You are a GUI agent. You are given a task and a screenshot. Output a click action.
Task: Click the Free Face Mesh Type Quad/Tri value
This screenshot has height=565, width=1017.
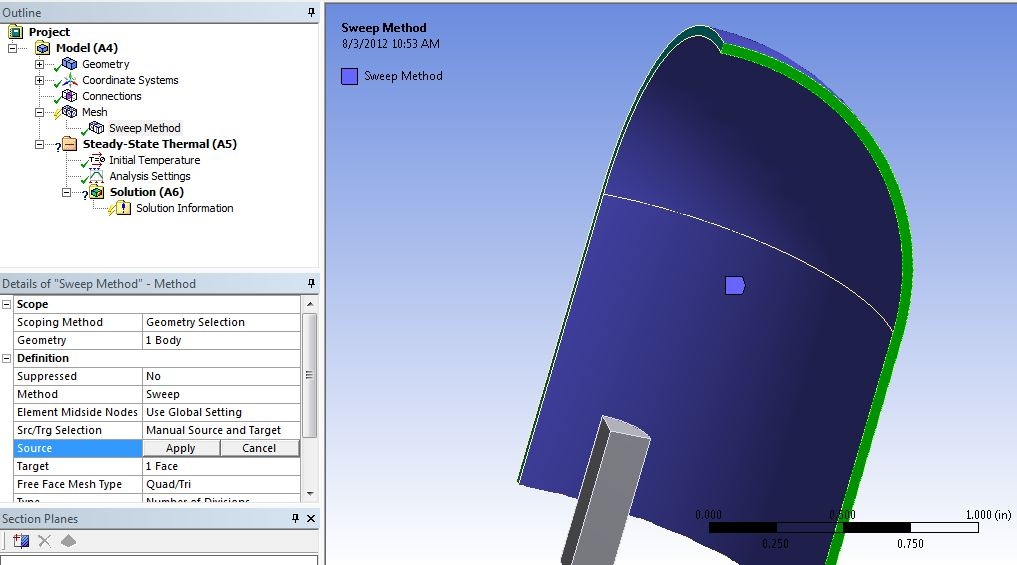point(221,485)
